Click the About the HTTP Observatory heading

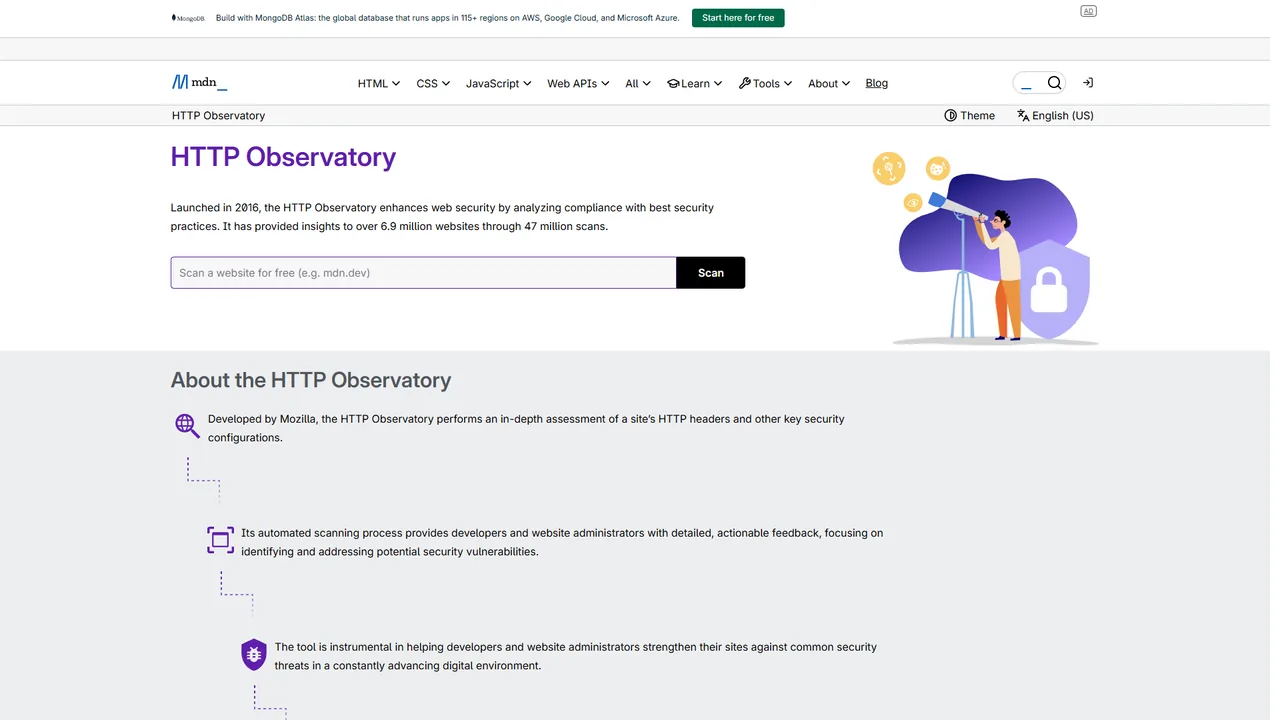coord(311,380)
